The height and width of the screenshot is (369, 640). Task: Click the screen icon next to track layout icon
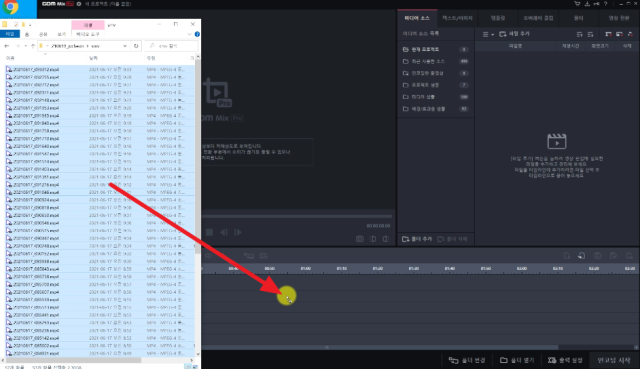[264, 256]
